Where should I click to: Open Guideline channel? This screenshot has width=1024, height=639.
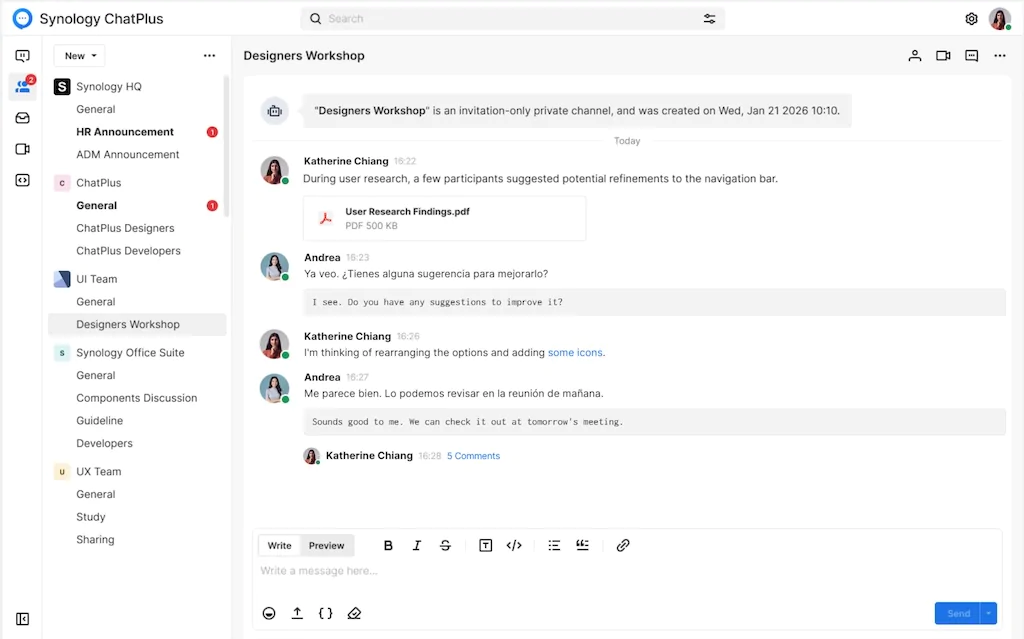point(99,421)
